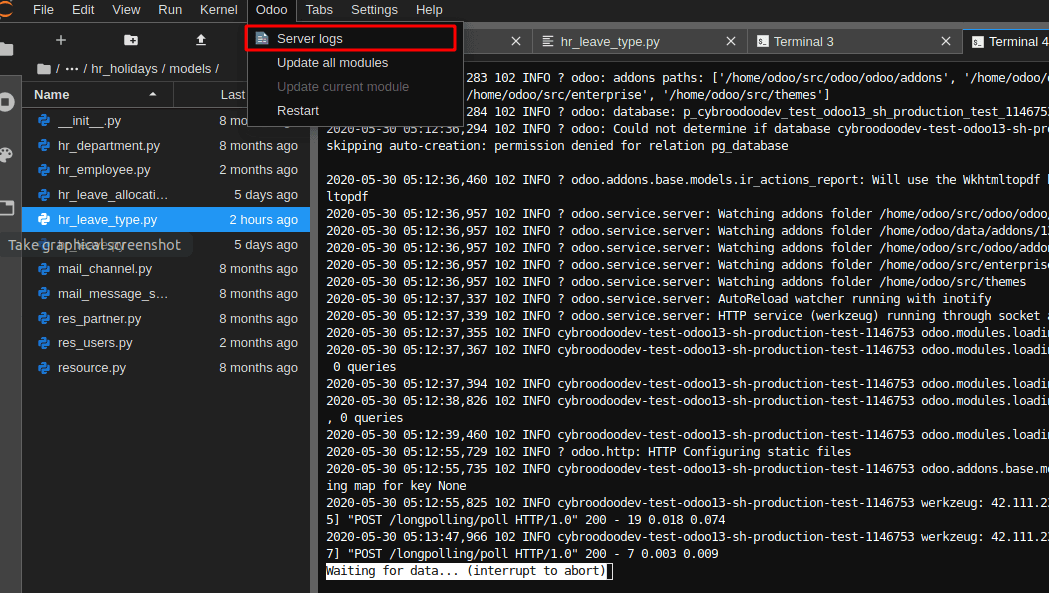Open the command palette sidebar icon
The width and height of the screenshot is (1049, 593).
[x=7, y=155]
